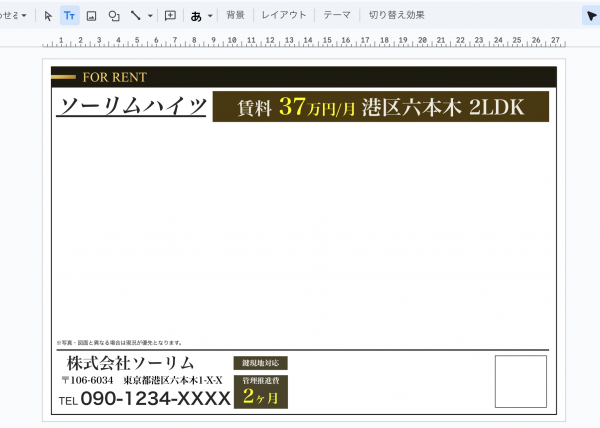Screen dimensions: 600x428
Task: Activate the text box tool
Action: point(70,16)
